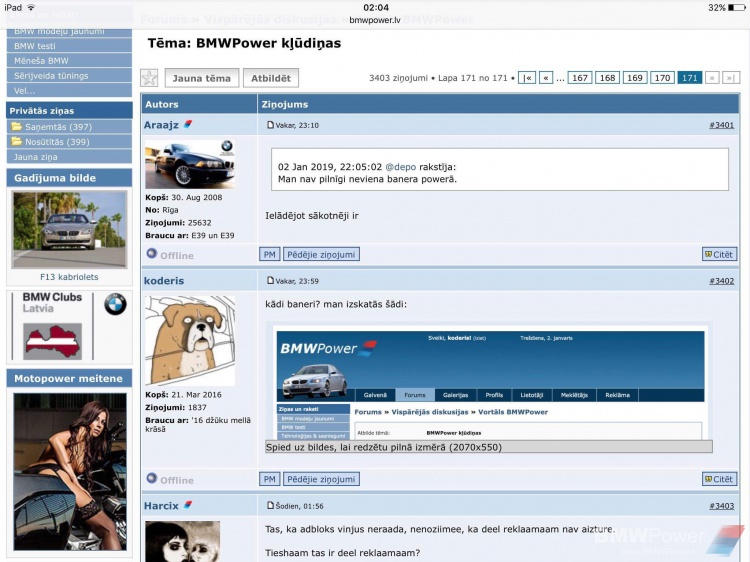Open Sērijveida tūnings menu item

69,76
